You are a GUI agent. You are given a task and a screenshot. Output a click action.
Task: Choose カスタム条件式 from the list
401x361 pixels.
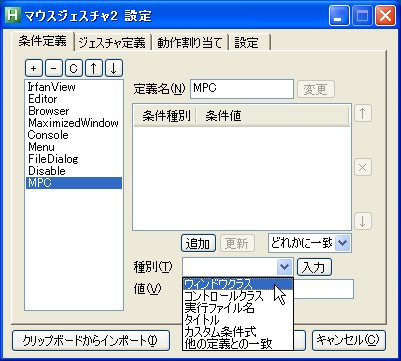tap(238, 332)
